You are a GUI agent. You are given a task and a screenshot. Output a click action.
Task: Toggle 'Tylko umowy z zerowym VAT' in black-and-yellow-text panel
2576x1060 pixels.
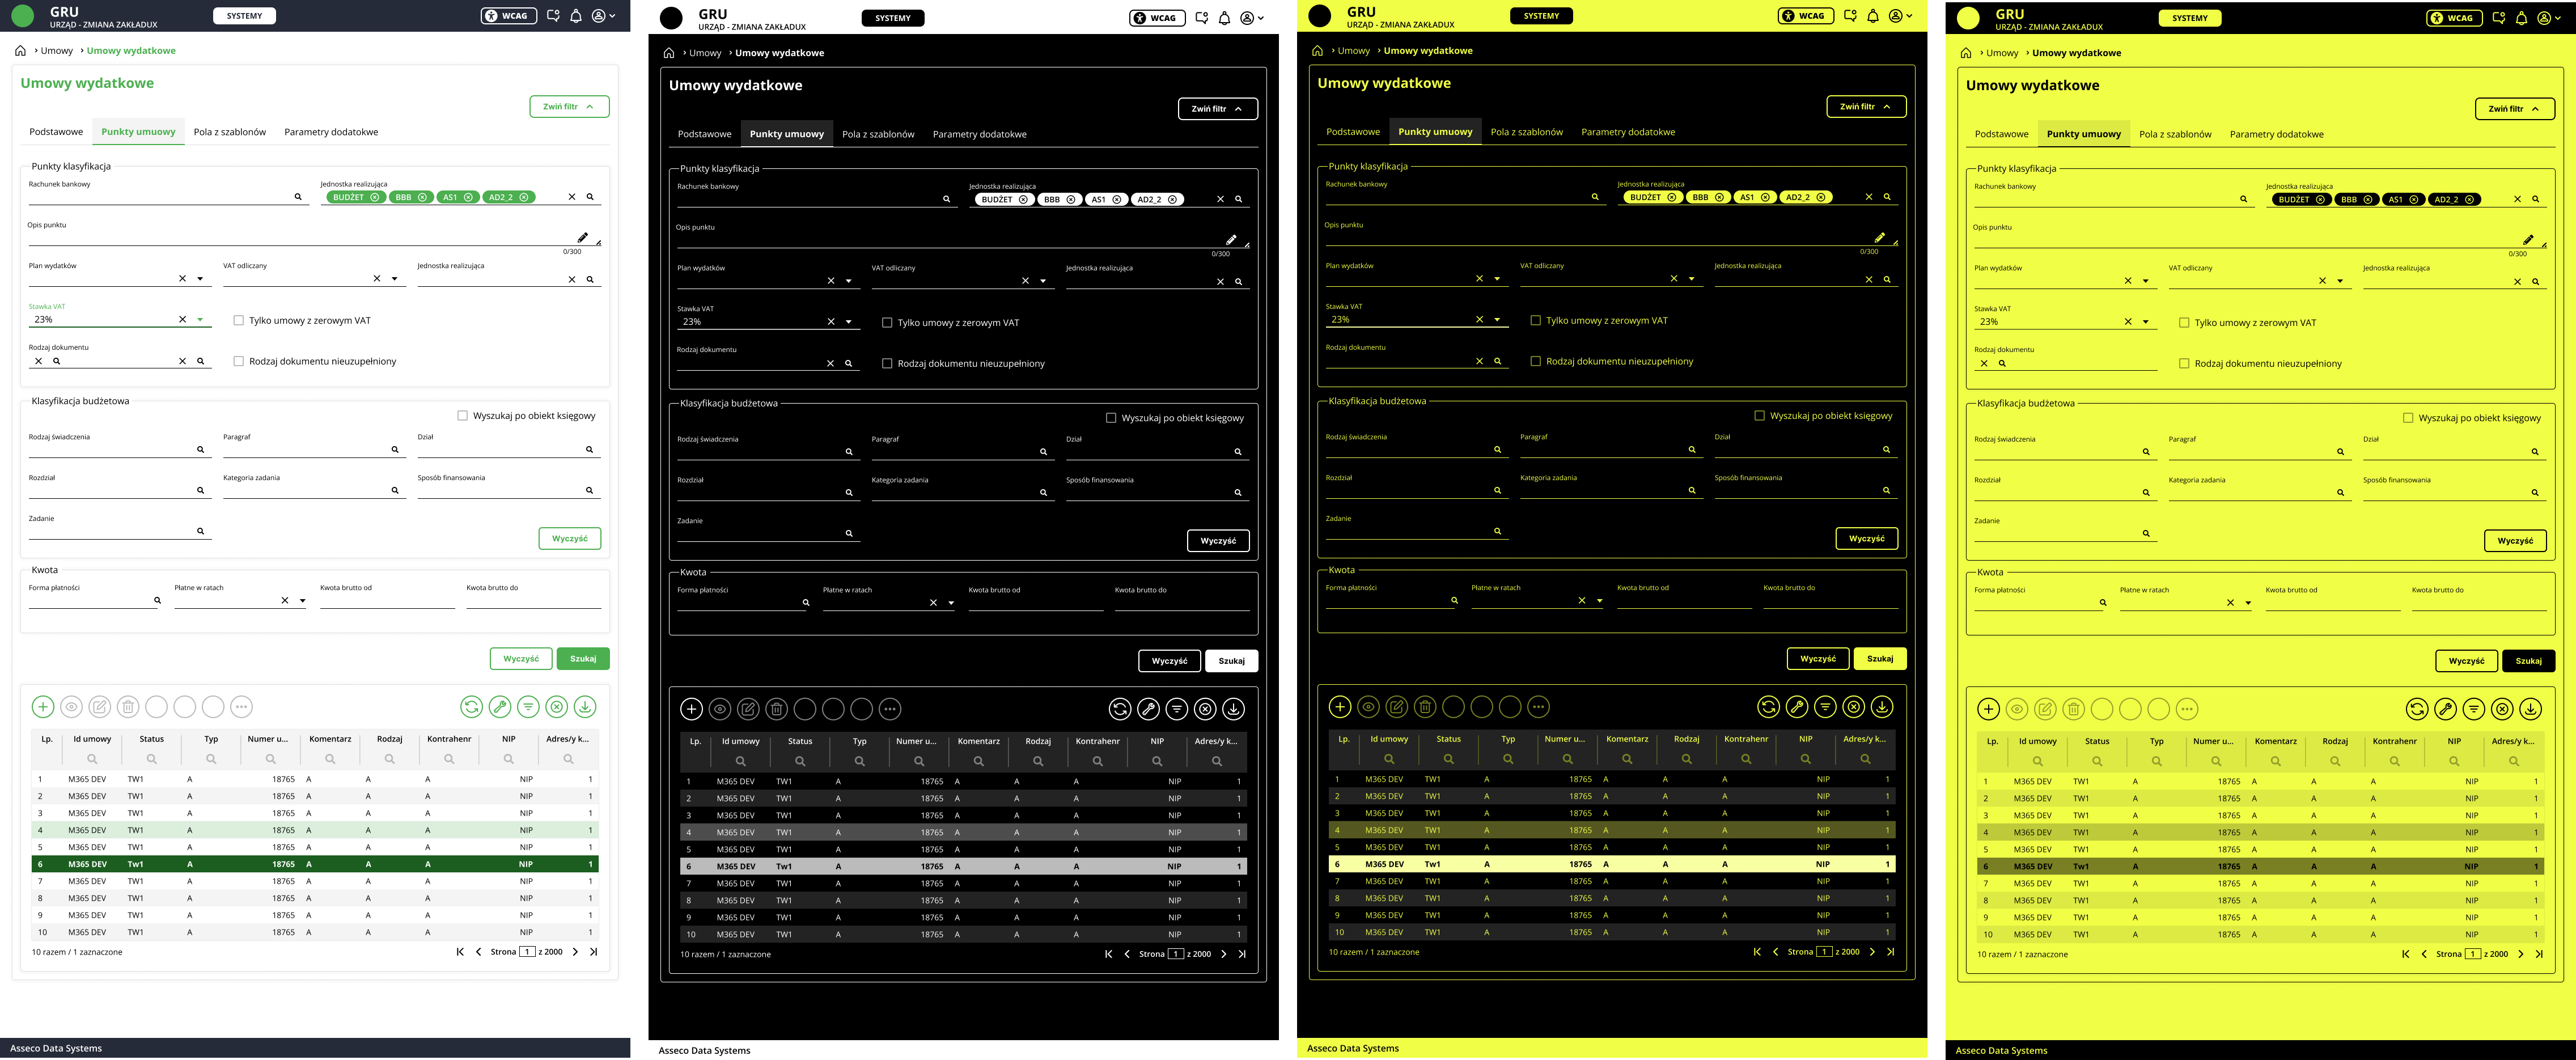point(1535,321)
